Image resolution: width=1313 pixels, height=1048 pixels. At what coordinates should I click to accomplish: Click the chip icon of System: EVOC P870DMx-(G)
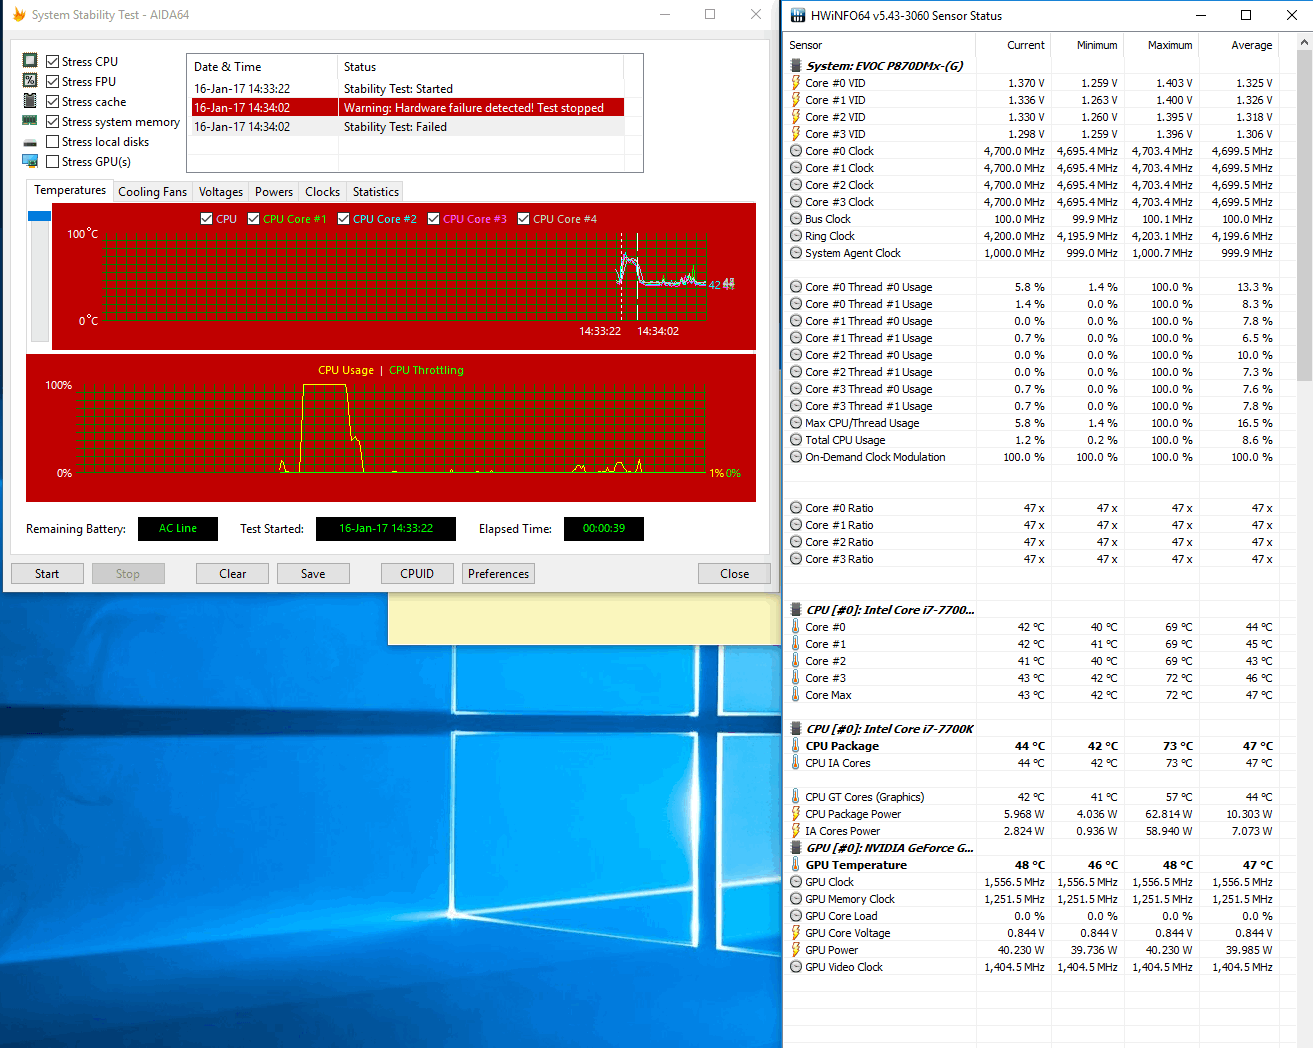796,66
